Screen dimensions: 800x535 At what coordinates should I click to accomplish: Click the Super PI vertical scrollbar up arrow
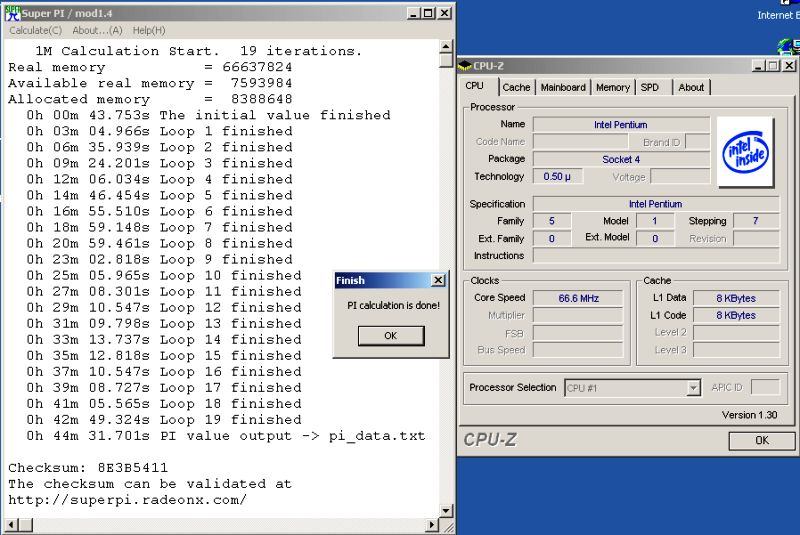[446, 47]
